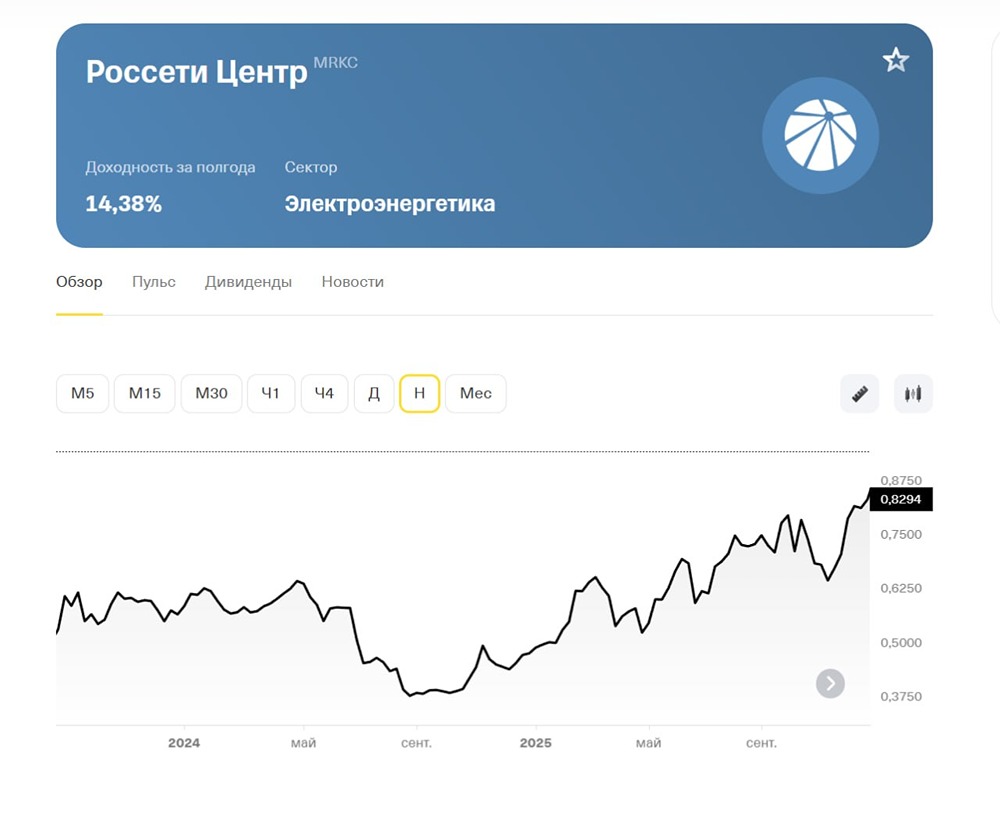The width and height of the screenshot is (1000, 813).
Task: Click the forward arrow on the chart
Action: click(x=829, y=683)
